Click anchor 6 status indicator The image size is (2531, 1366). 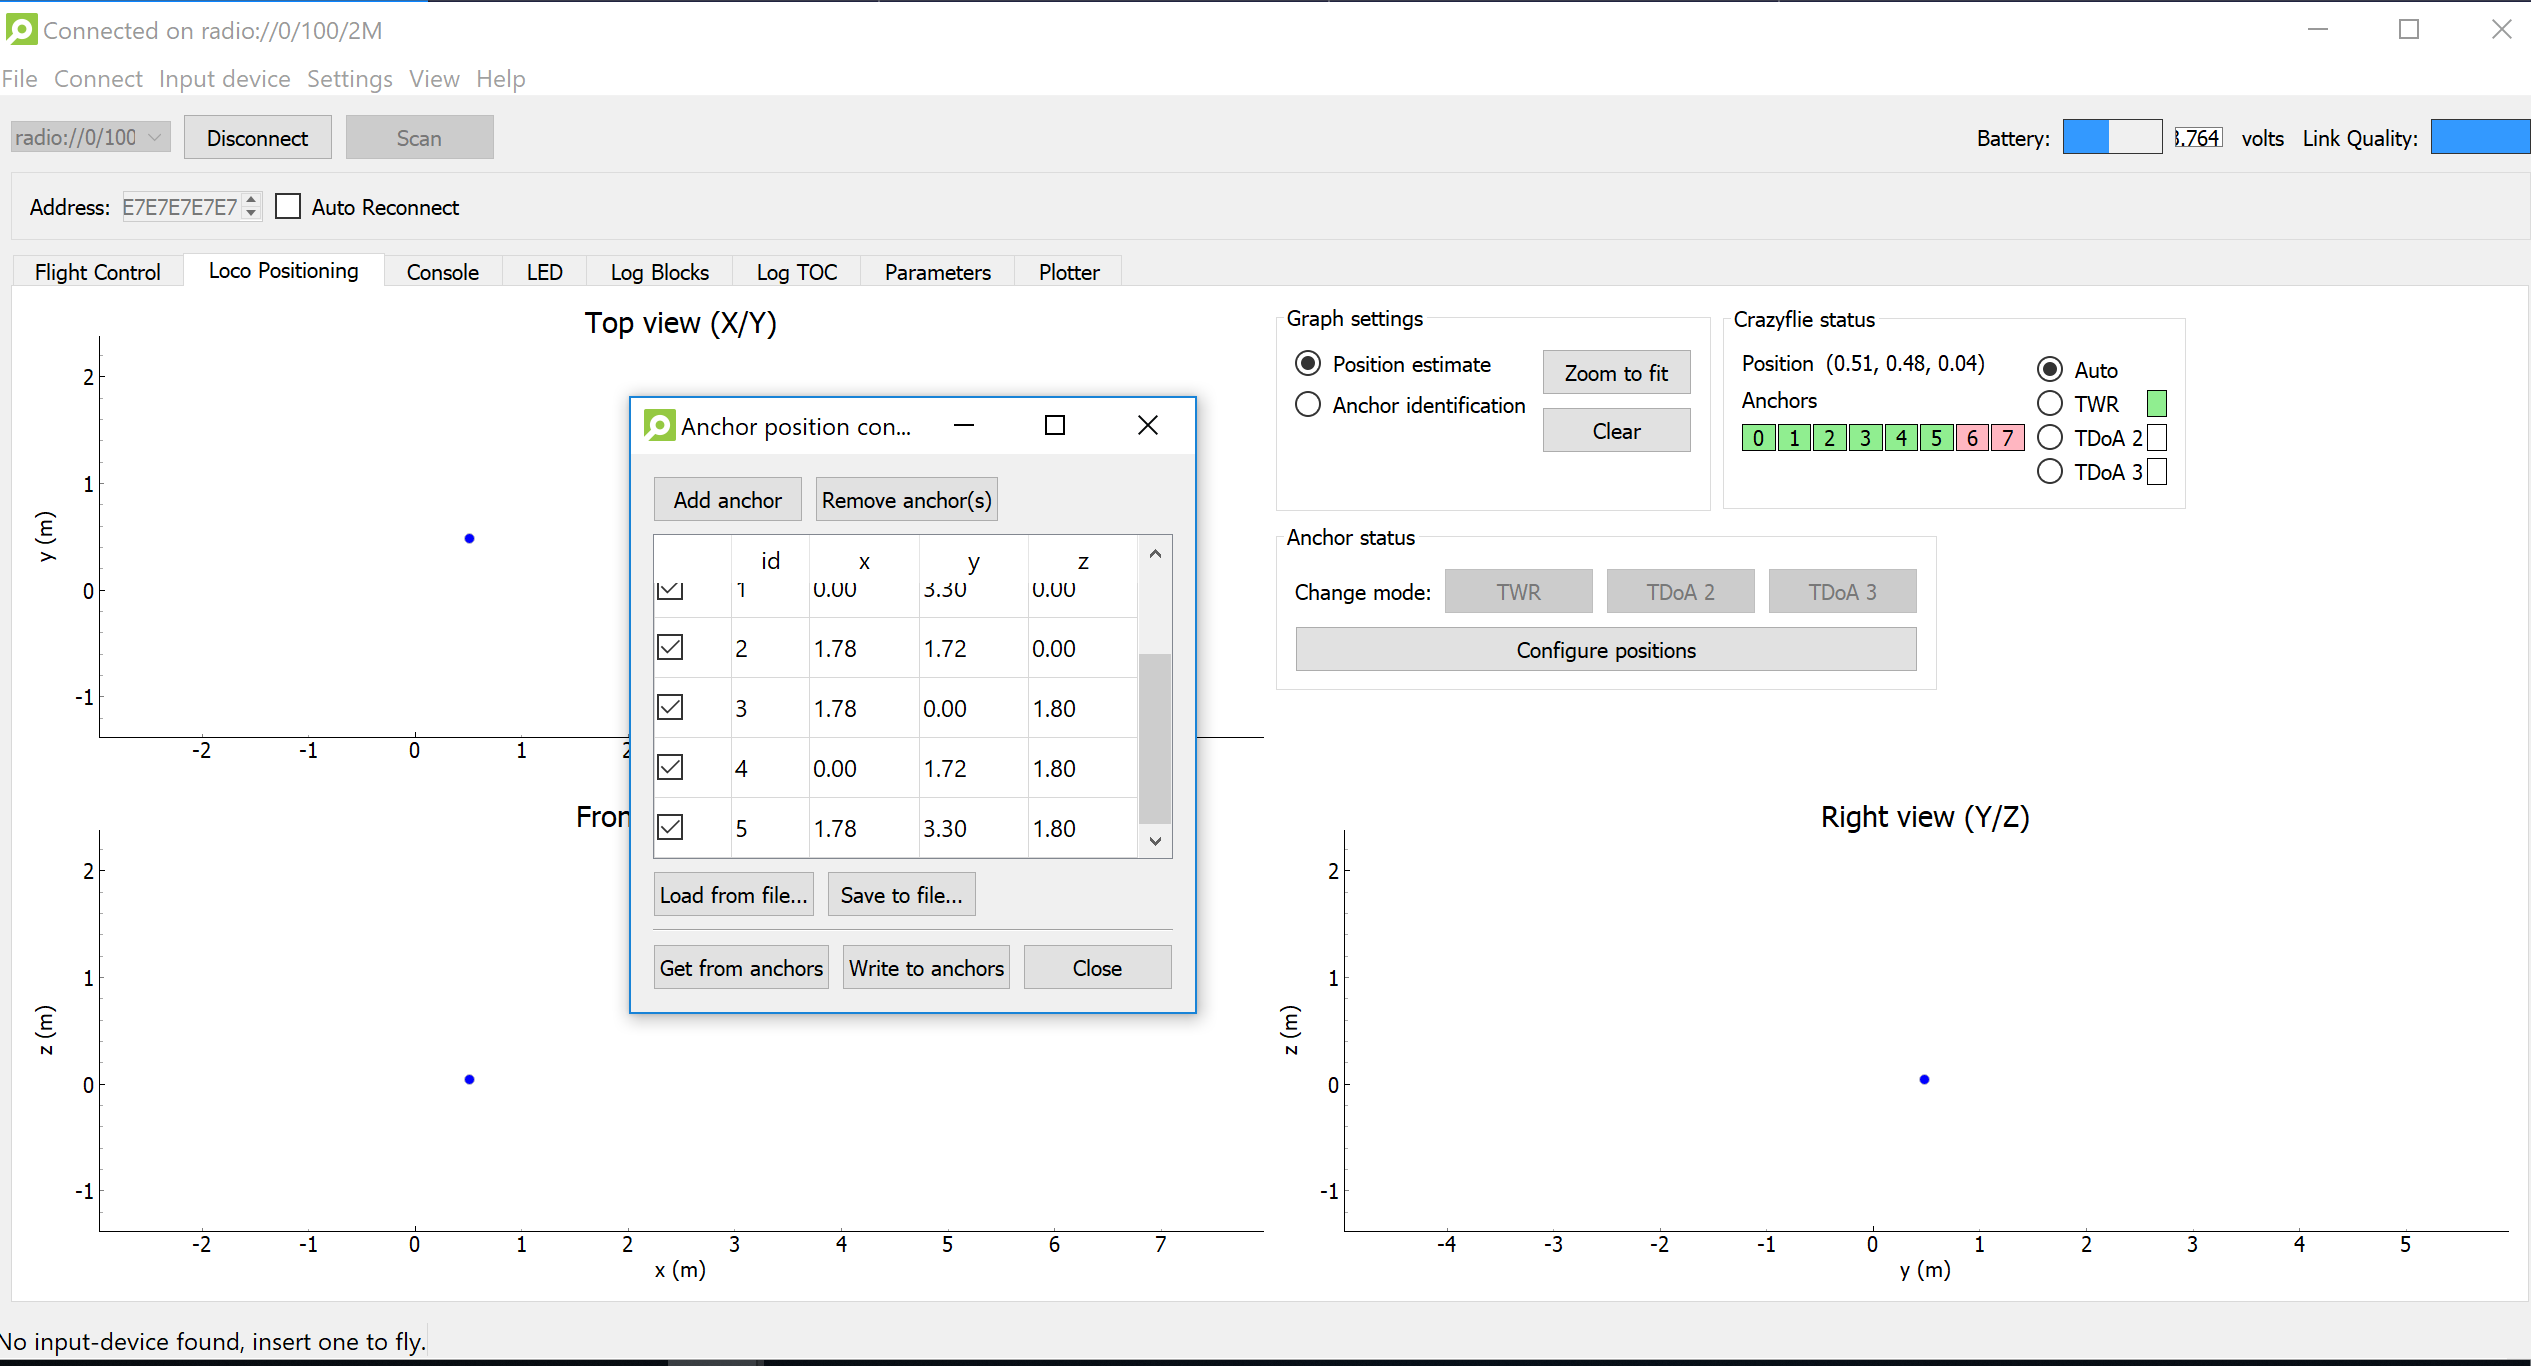pyautogui.click(x=1971, y=438)
